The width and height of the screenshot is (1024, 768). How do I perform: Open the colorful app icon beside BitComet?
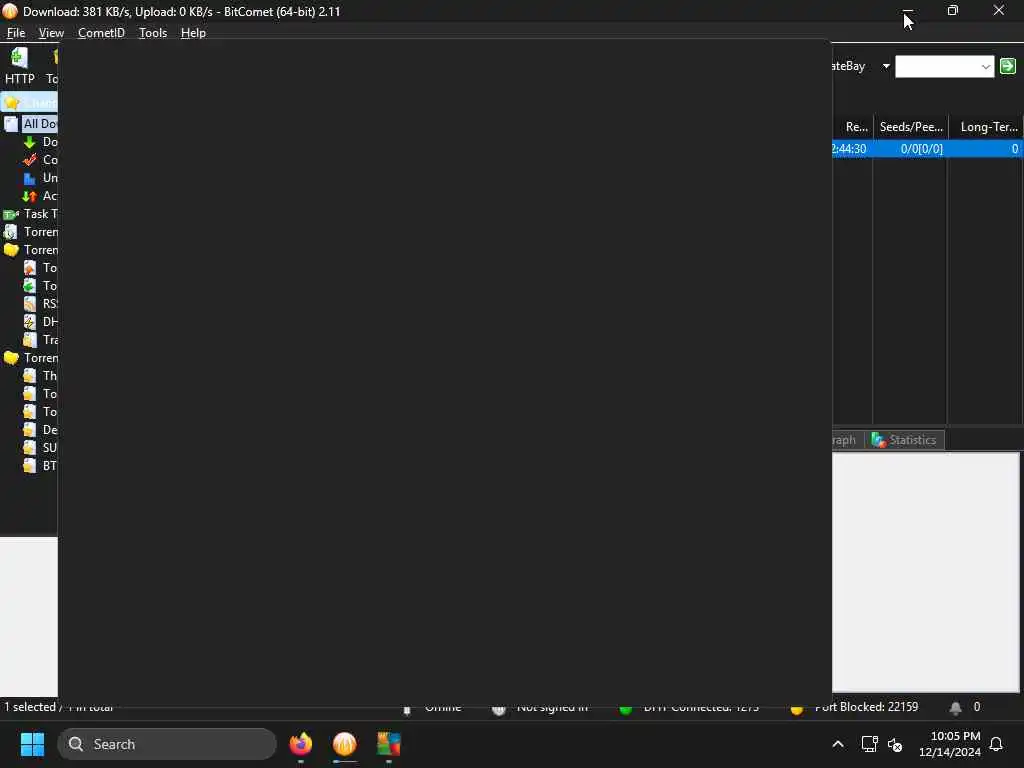[x=389, y=744]
